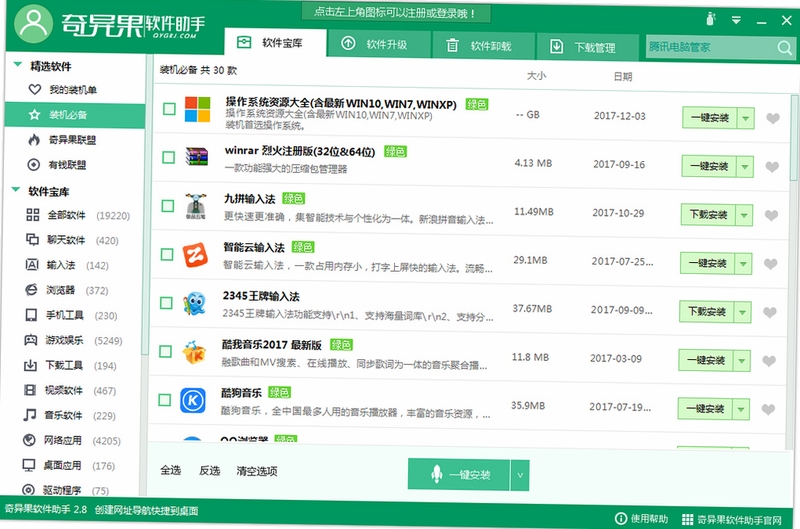Select 全部软件 category
The height and width of the screenshot is (529, 800).
78,215
